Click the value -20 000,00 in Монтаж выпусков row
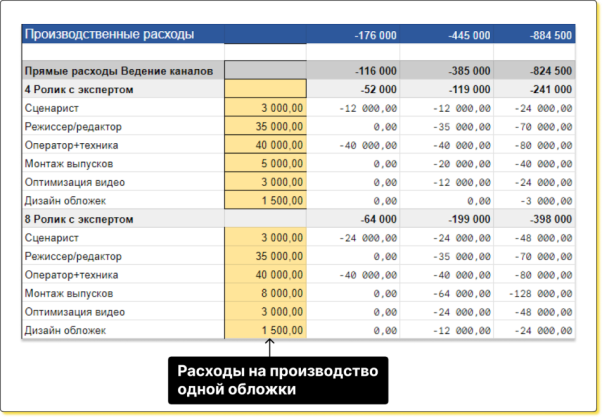Image resolution: width=602 pixels, height=417 pixels. pos(462,164)
